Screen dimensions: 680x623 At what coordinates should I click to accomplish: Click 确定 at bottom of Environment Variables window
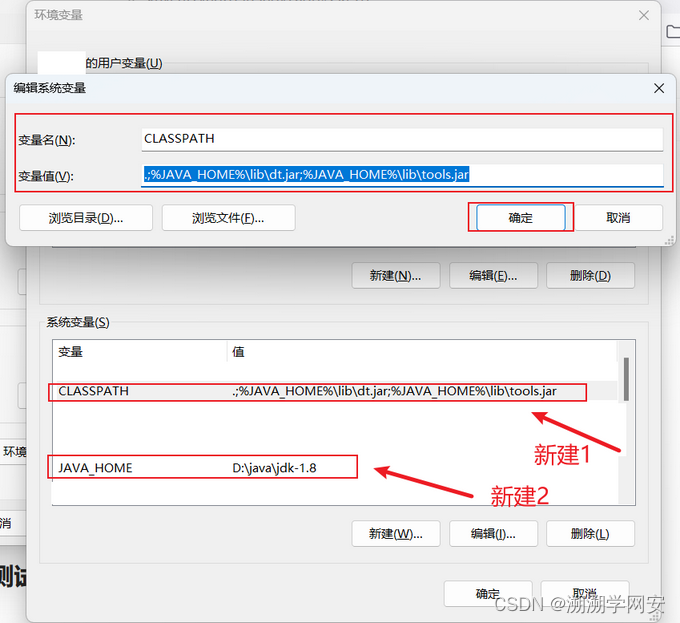tap(488, 594)
